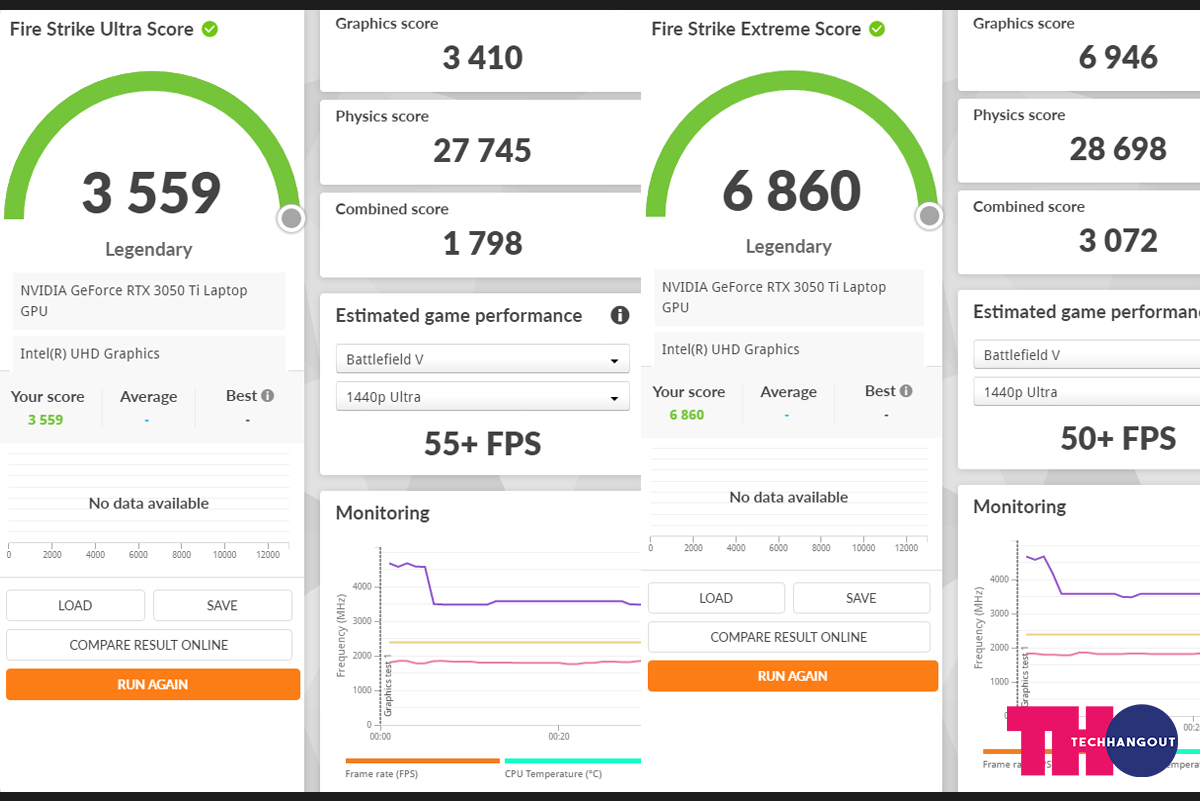This screenshot has height=801, width=1200.
Task: Click the green Your score value 6 860
Action: (x=686, y=415)
